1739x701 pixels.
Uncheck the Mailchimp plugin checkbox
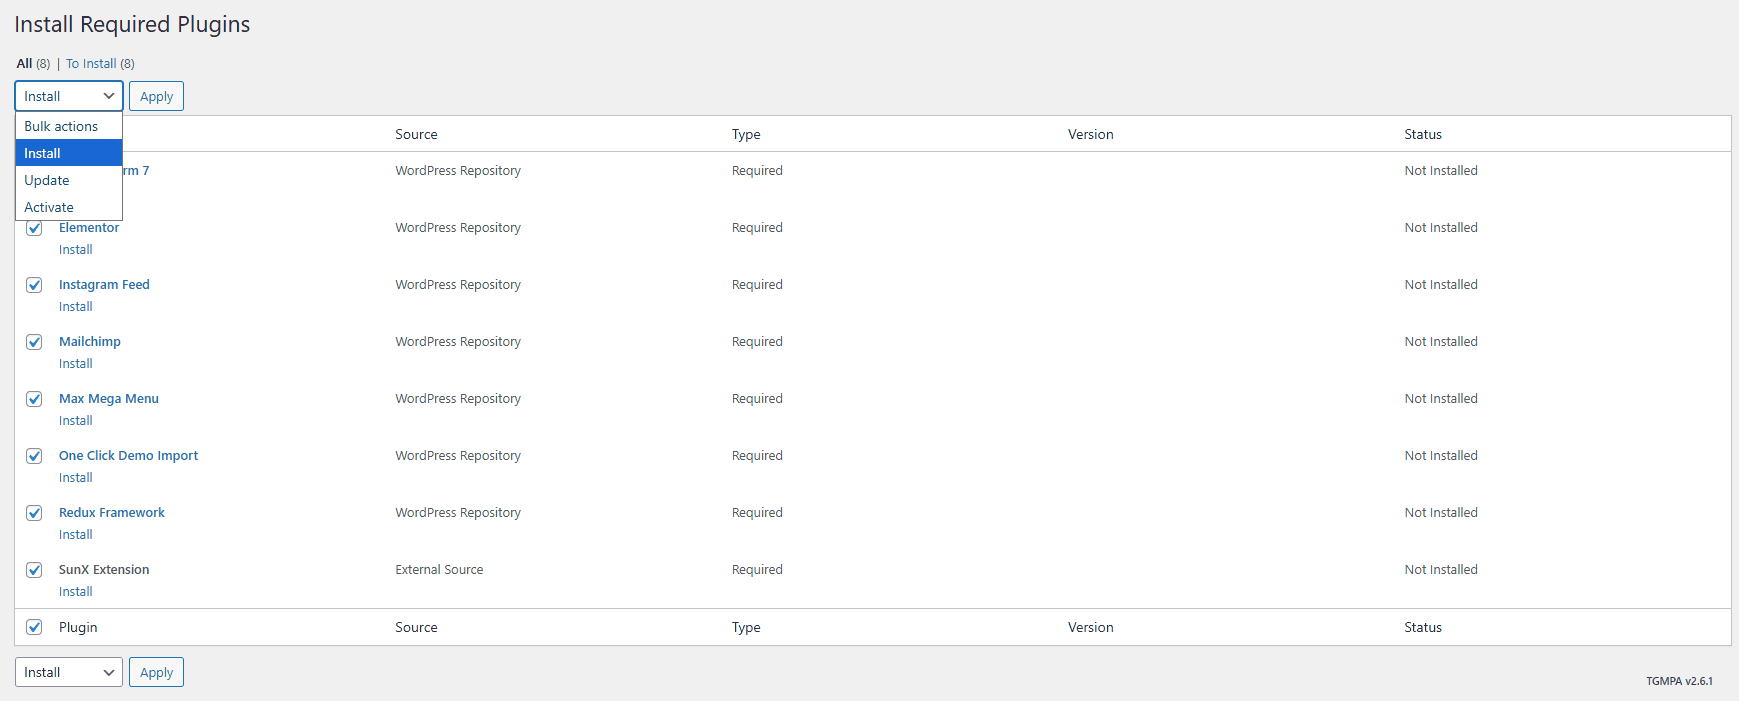34,342
